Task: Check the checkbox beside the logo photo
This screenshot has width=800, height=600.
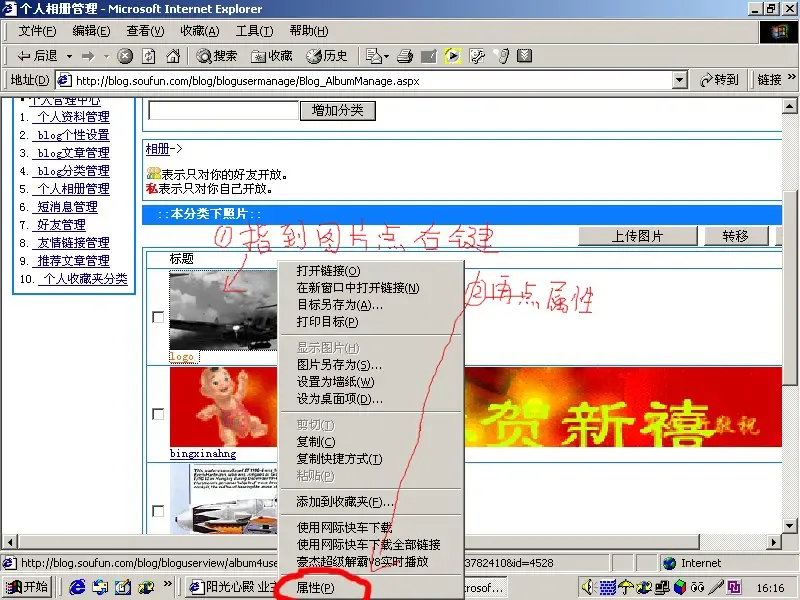Action: (157, 317)
